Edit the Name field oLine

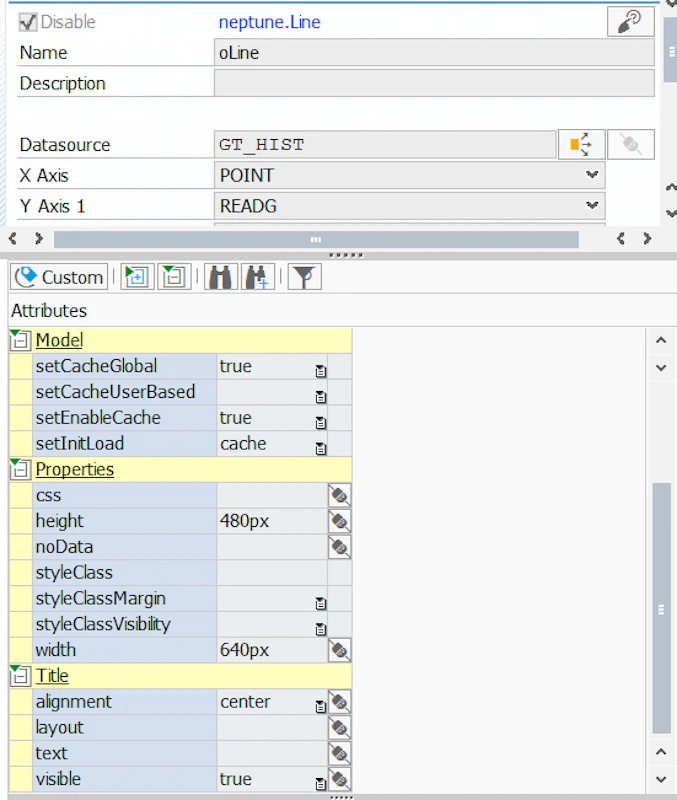434,53
